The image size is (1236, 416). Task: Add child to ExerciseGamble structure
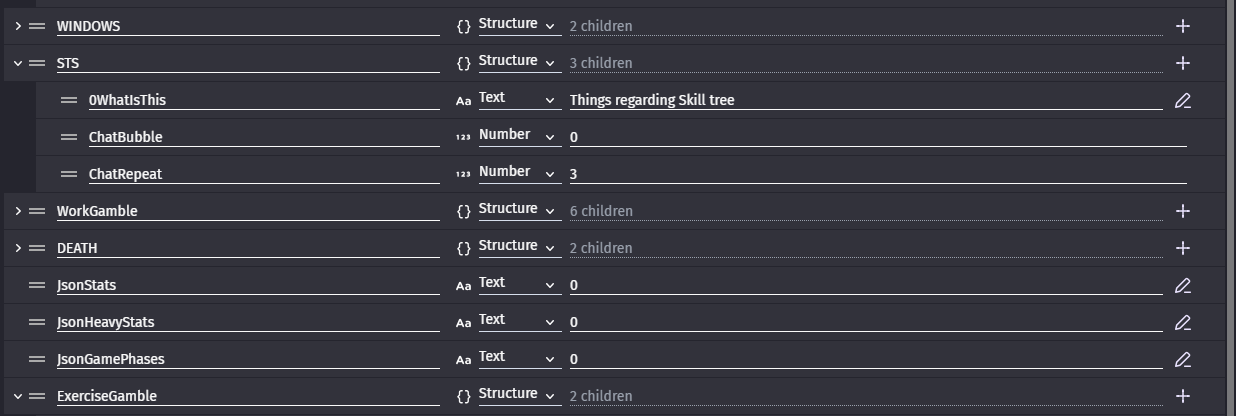1183,396
